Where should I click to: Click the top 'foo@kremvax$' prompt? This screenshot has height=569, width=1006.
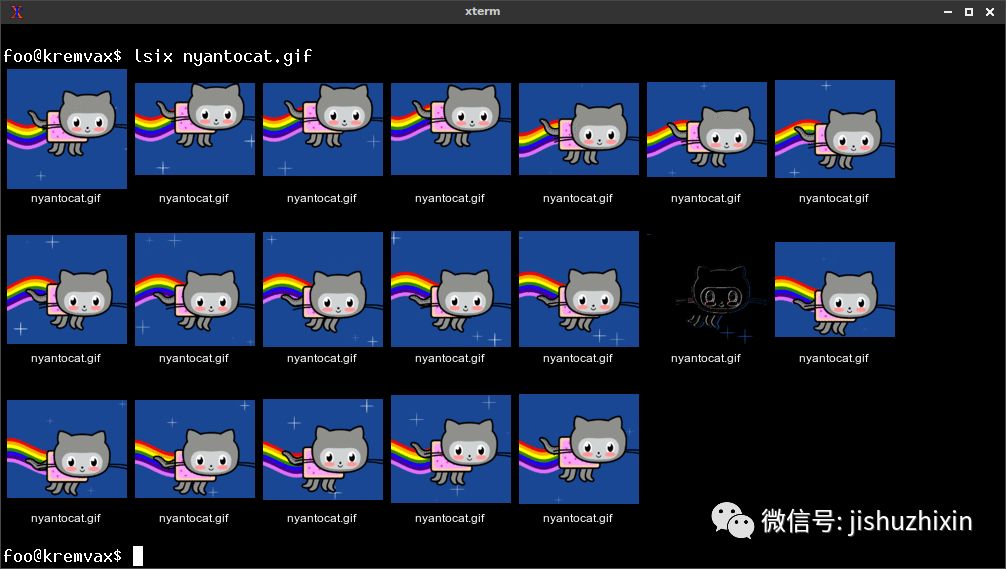(x=62, y=56)
